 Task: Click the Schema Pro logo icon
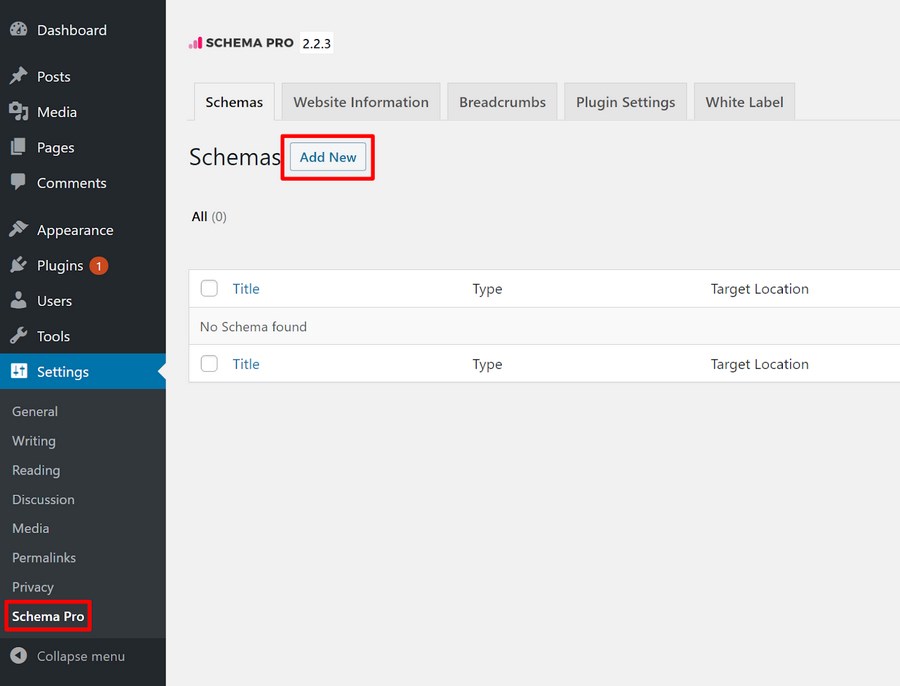pos(196,43)
